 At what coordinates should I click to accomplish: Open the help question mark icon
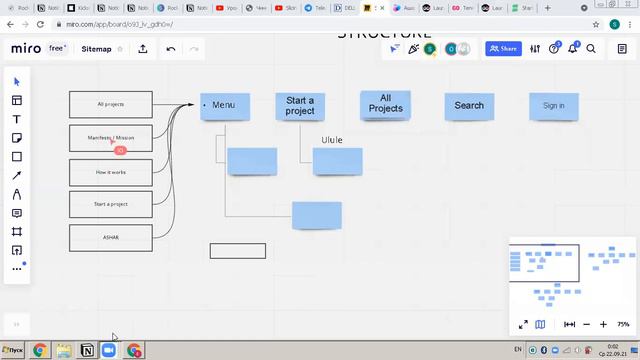553,49
